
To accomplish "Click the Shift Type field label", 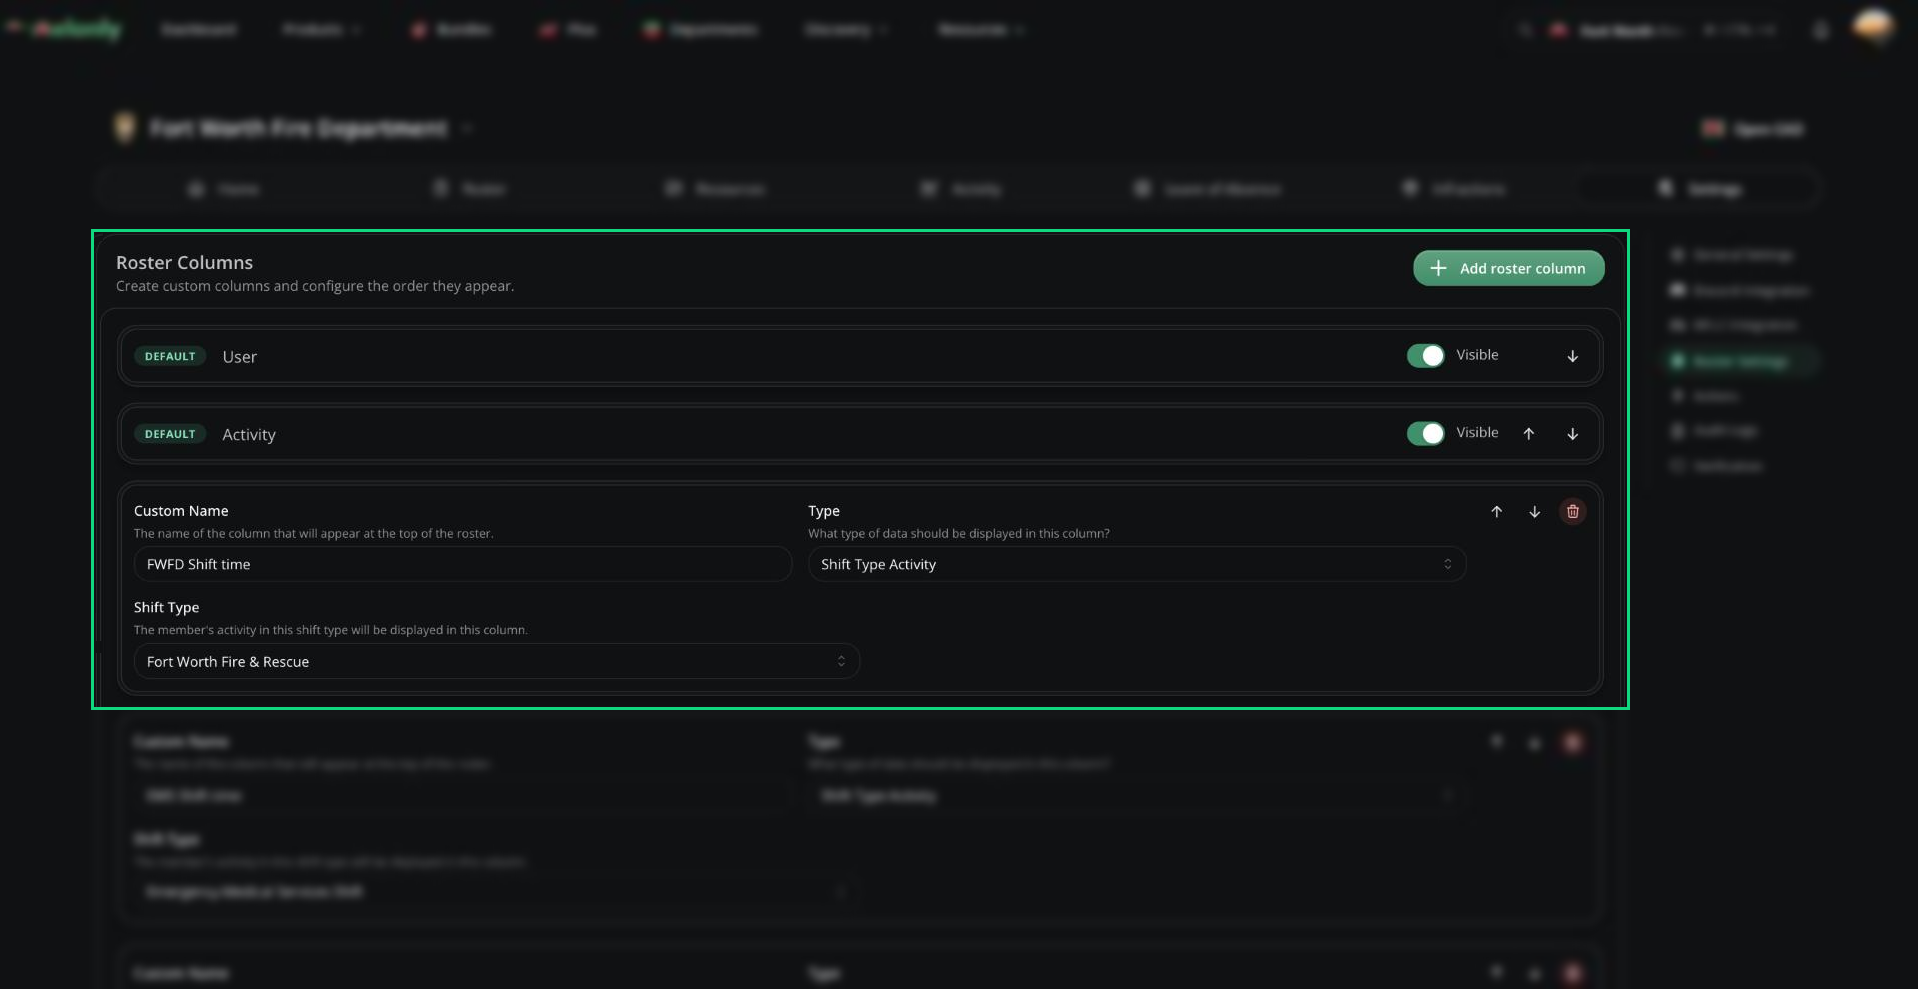I will 166,608.
